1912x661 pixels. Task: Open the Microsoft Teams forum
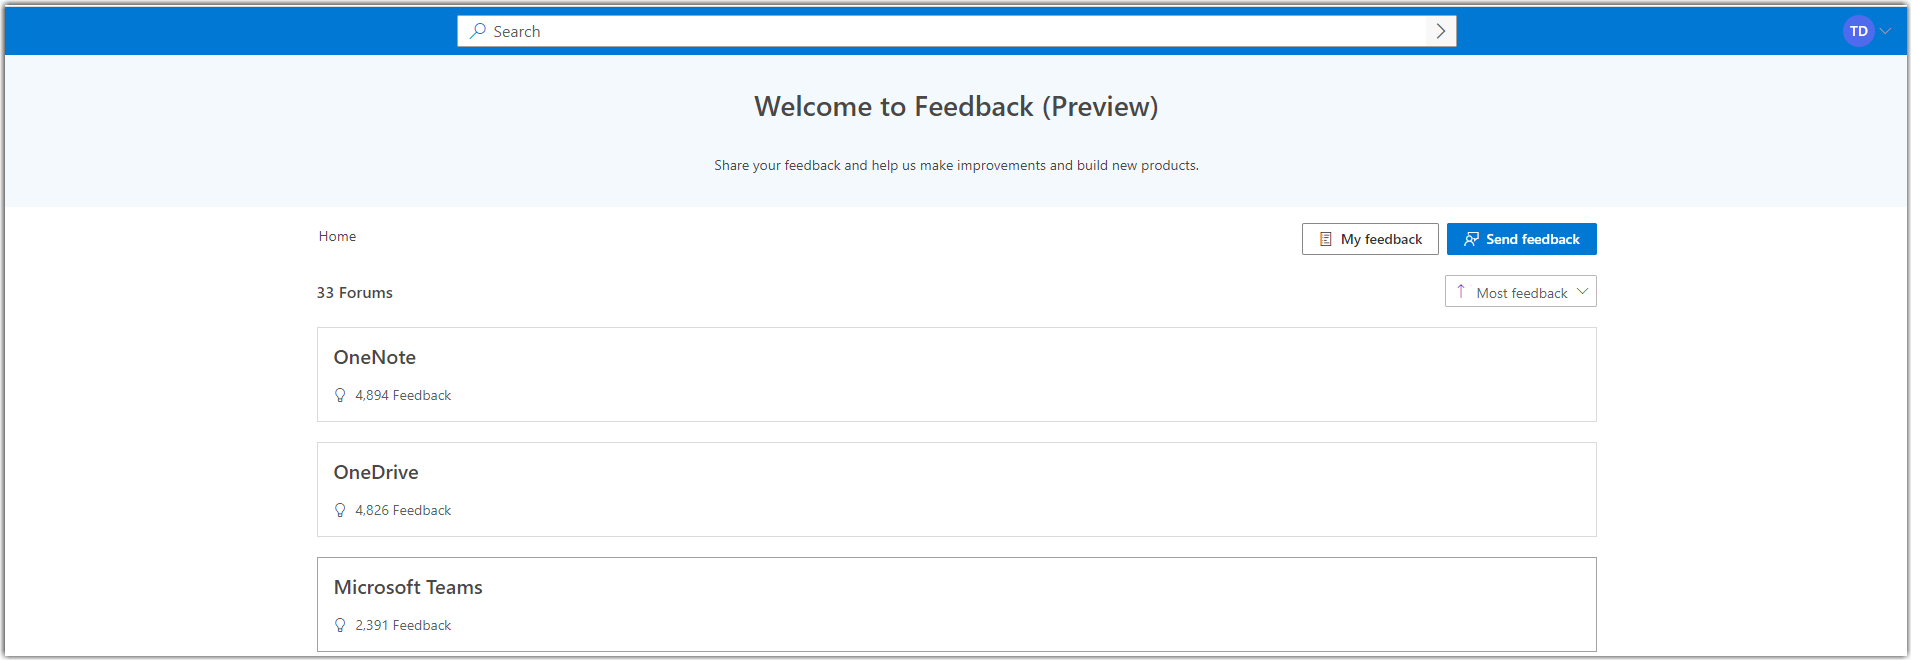point(956,604)
